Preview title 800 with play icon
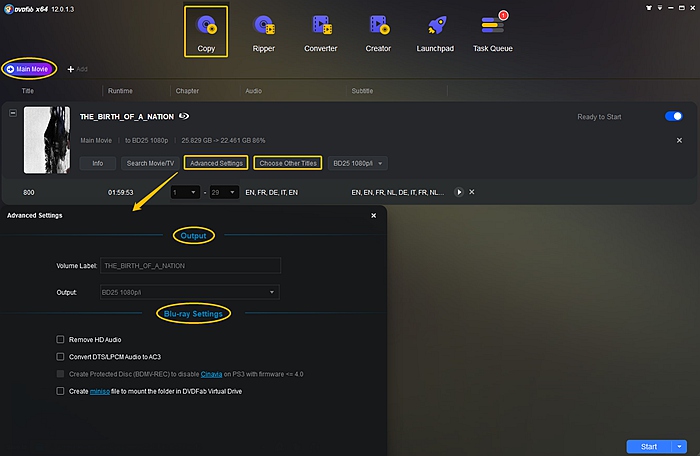Viewport: 700px width, 456px height. coord(458,192)
